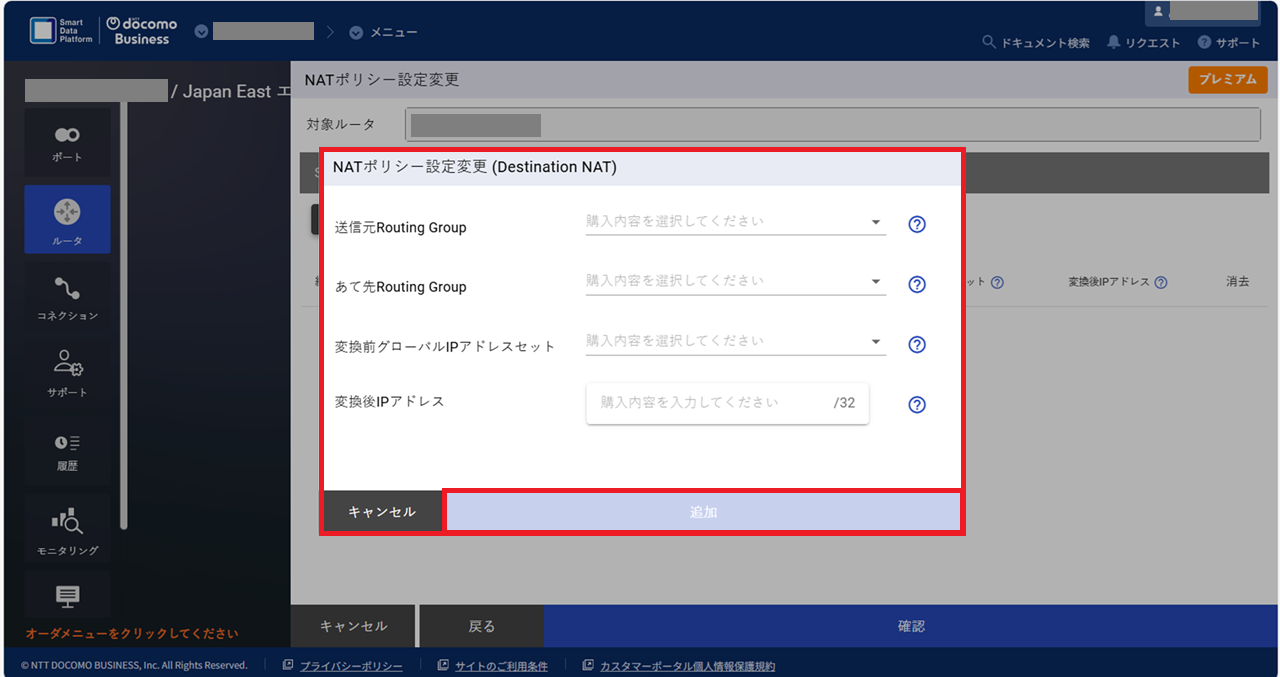Viewport: 1280px width, 677px height.
Task: Click the ドキュメント検索 search option
Action: (1037, 43)
